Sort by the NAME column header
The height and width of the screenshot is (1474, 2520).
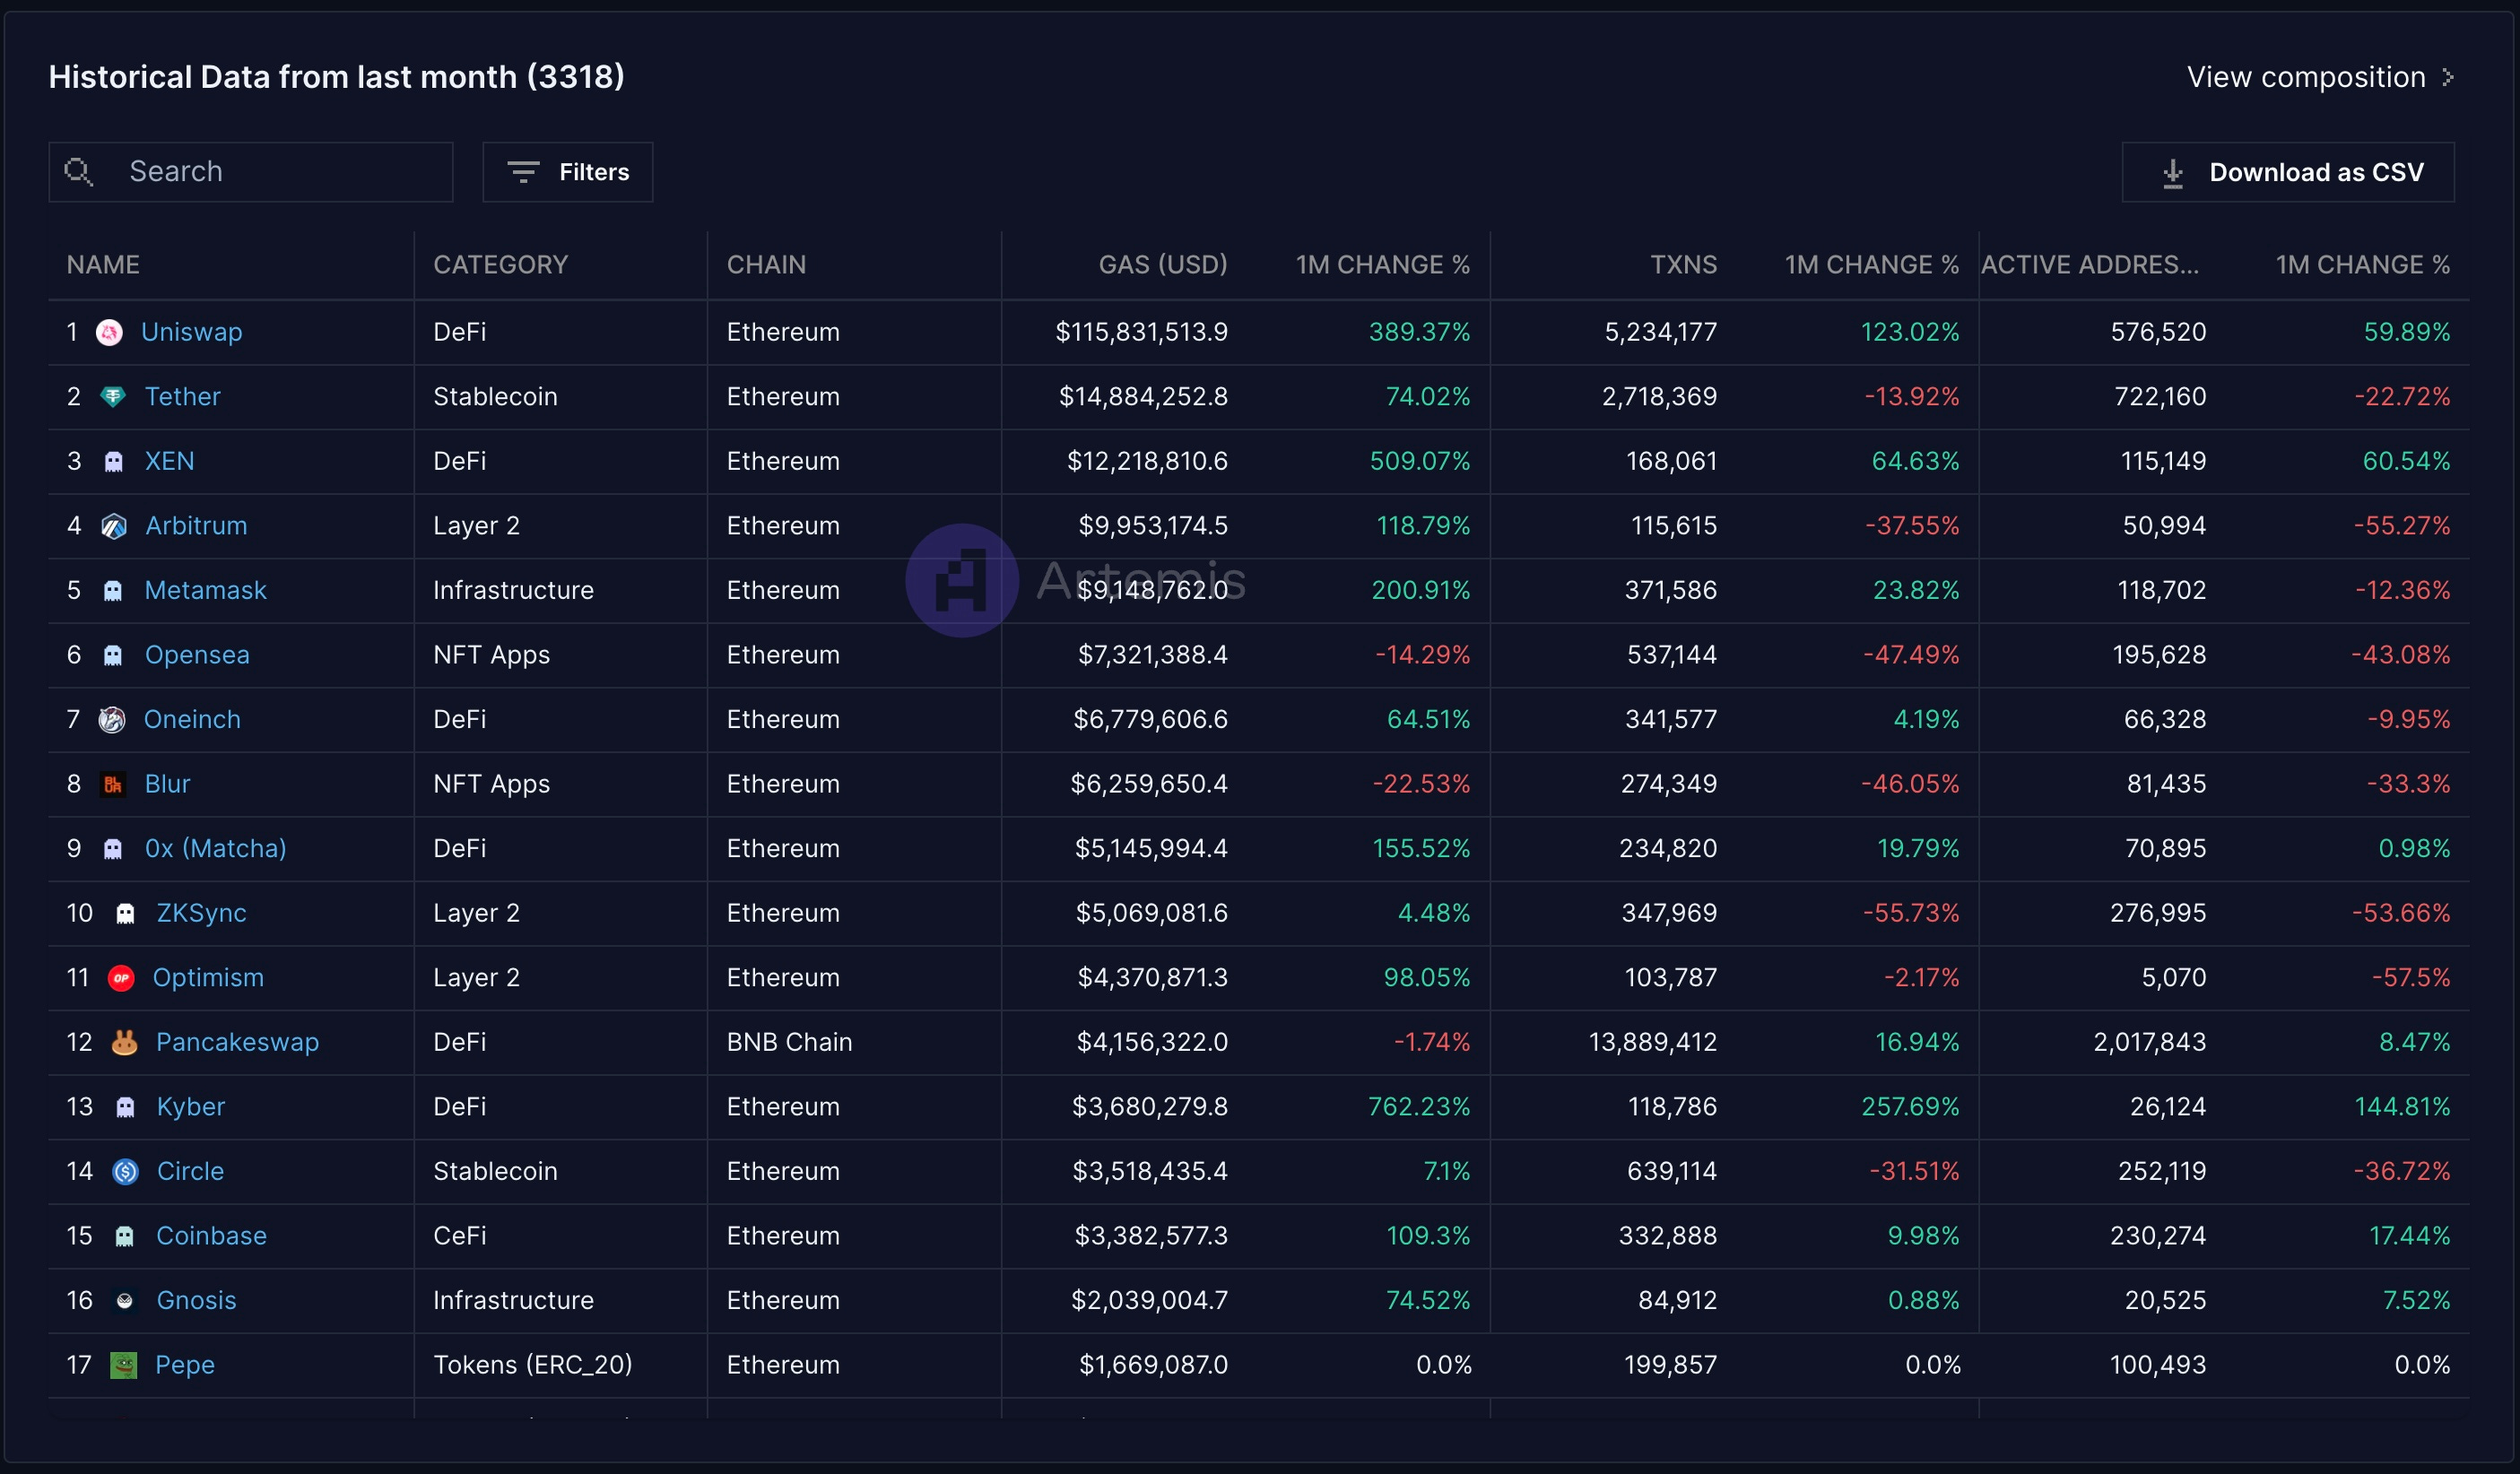click(103, 265)
